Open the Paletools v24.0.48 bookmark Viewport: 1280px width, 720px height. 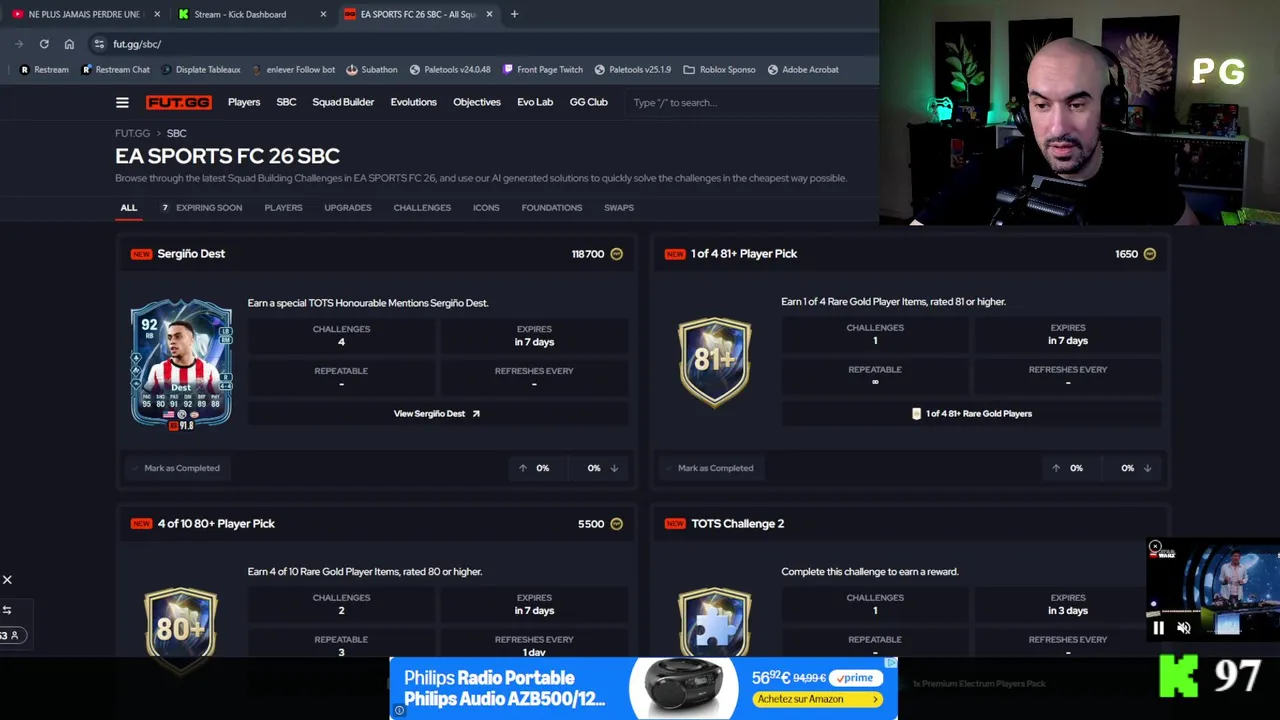pos(450,70)
